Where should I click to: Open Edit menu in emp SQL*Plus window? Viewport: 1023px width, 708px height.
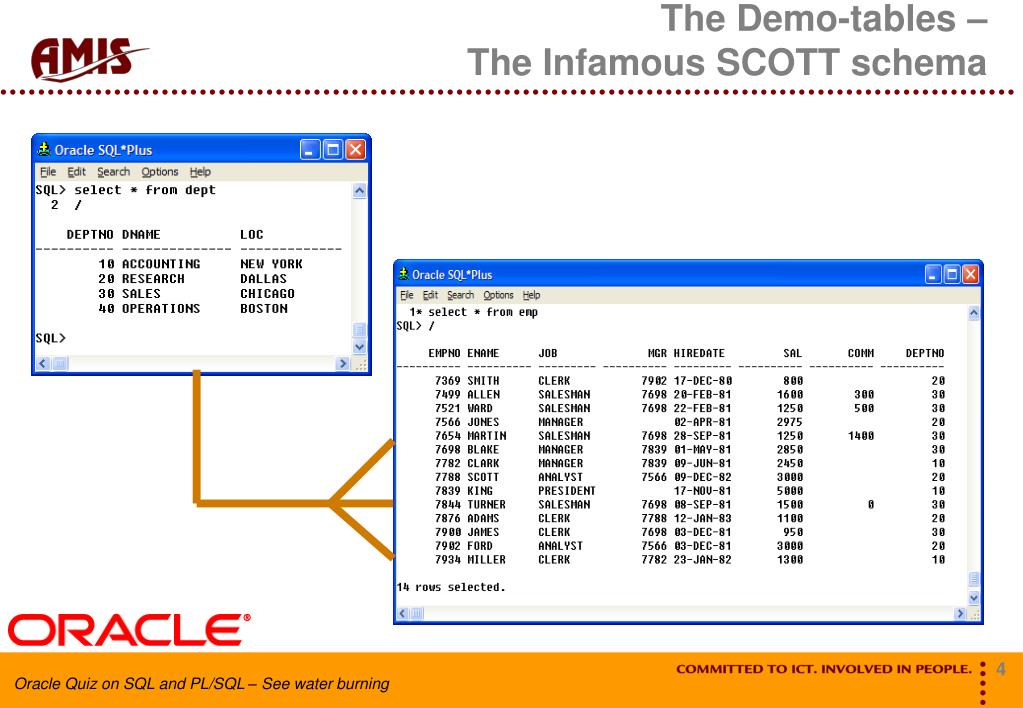430,295
